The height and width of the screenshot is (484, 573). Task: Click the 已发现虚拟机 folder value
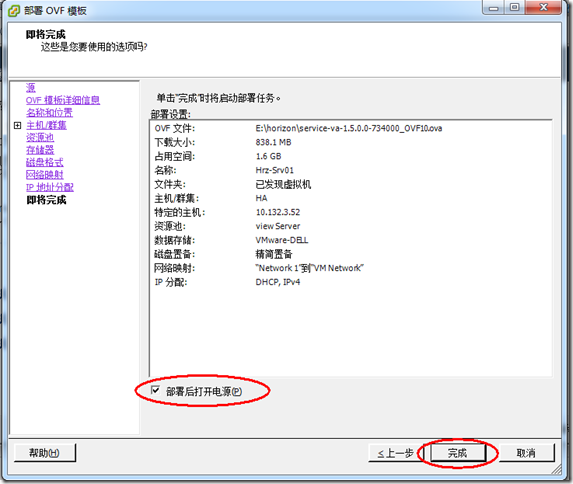point(283,184)
